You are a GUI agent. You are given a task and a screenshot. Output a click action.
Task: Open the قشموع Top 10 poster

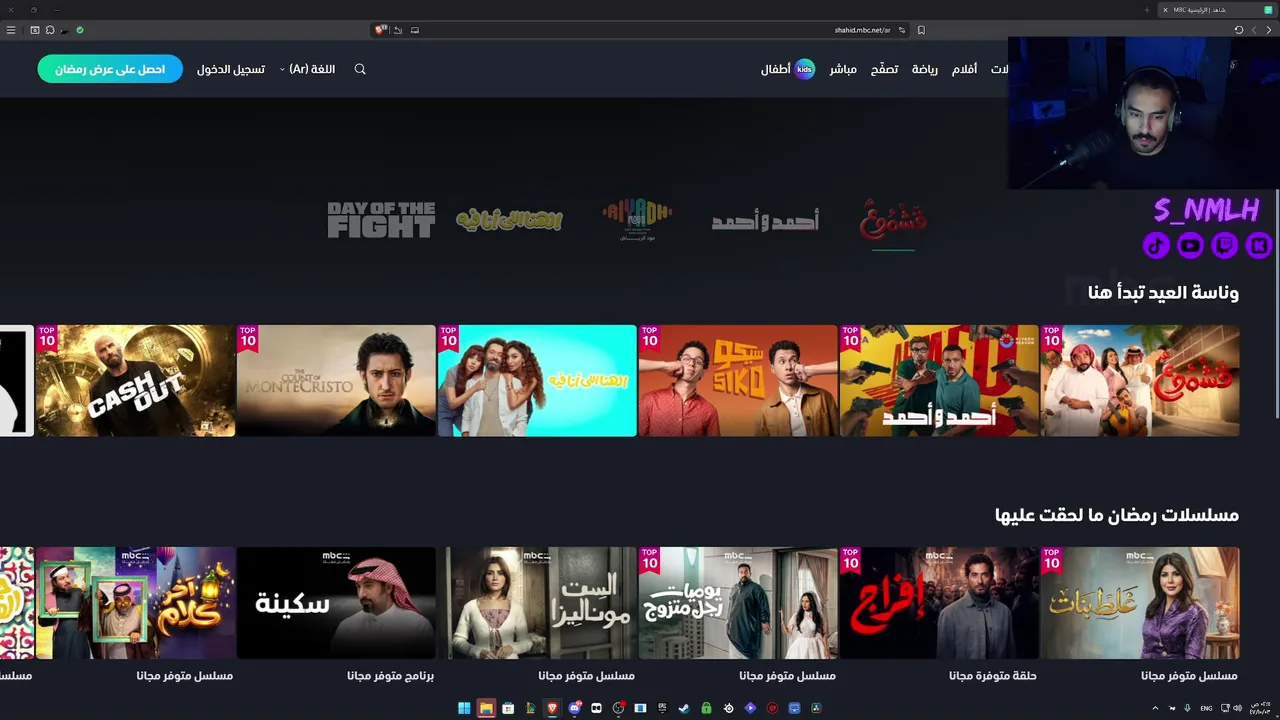1140,380
